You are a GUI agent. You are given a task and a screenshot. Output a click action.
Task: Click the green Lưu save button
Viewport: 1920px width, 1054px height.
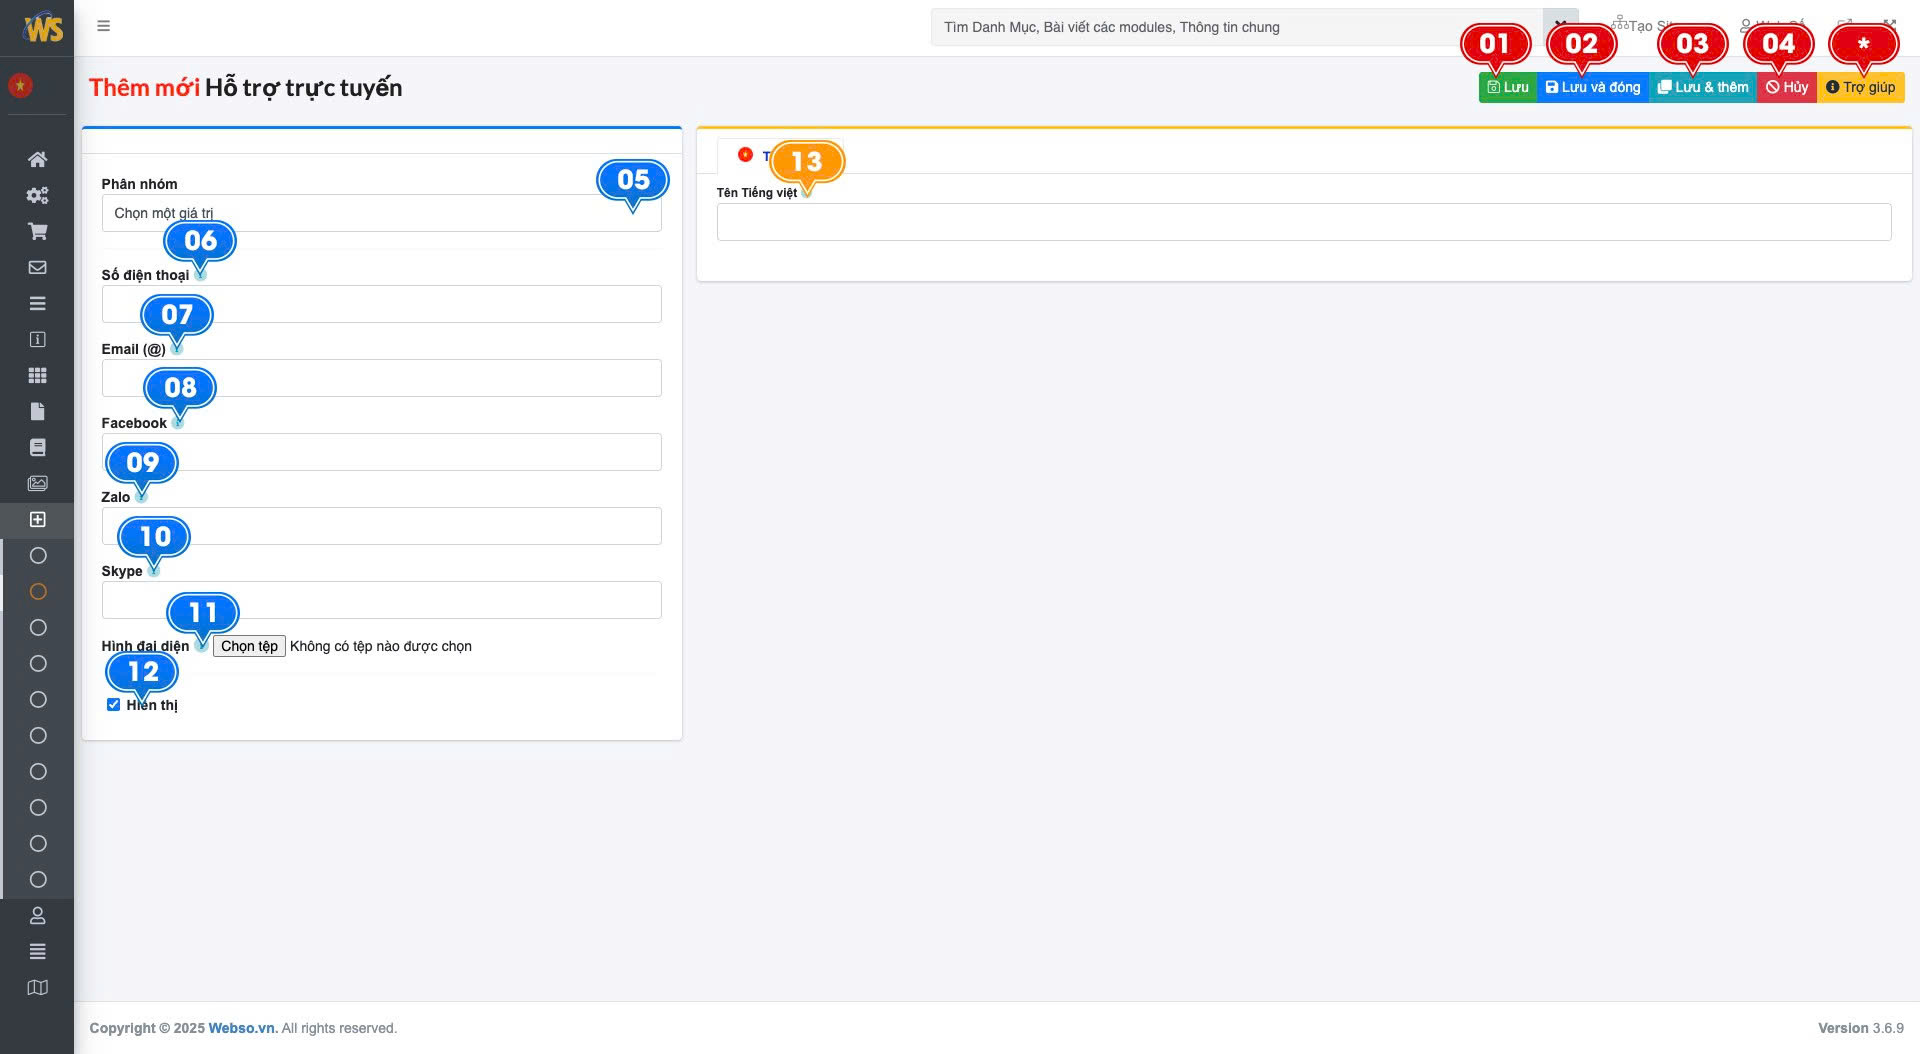pos(1507,87)
